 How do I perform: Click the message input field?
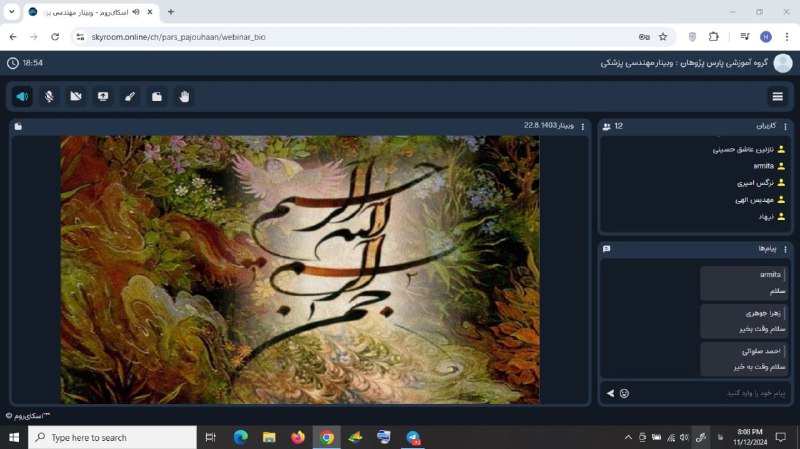click(x=709, y=393)
